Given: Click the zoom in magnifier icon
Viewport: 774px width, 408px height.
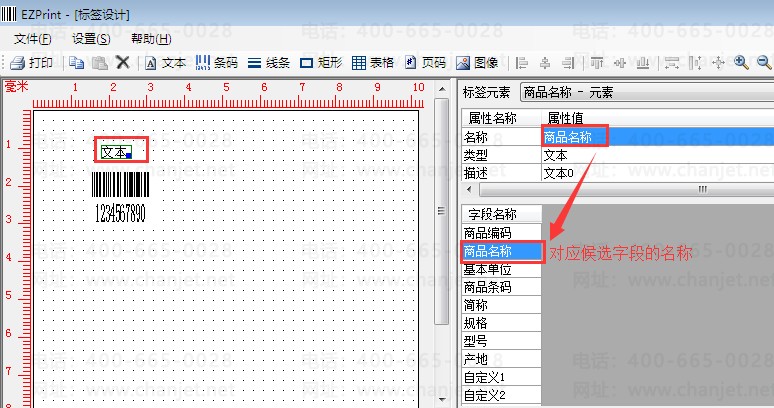Looking at the screenshot, I should [741, 62].
